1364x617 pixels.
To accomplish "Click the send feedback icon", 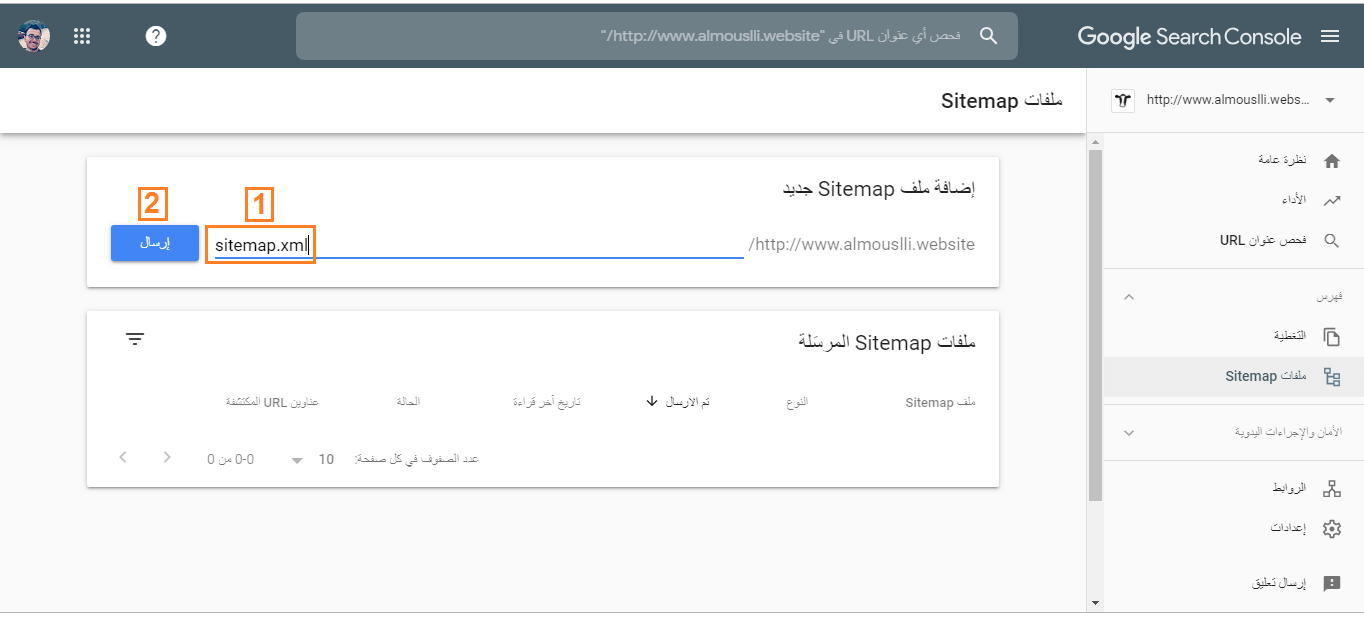I will pos(1331,584).
